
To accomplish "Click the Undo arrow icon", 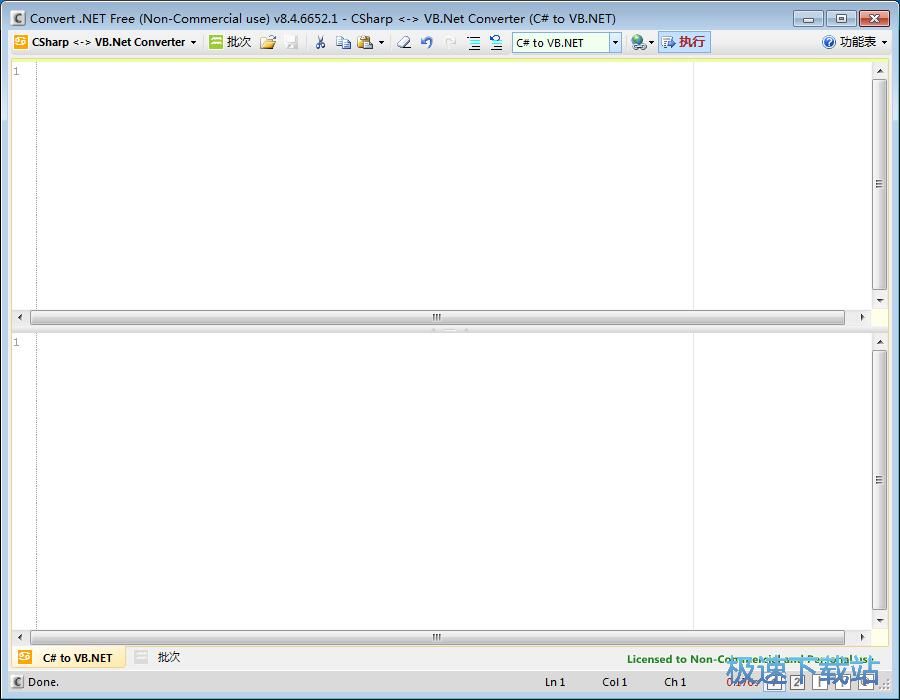I will tap(426, 42).
